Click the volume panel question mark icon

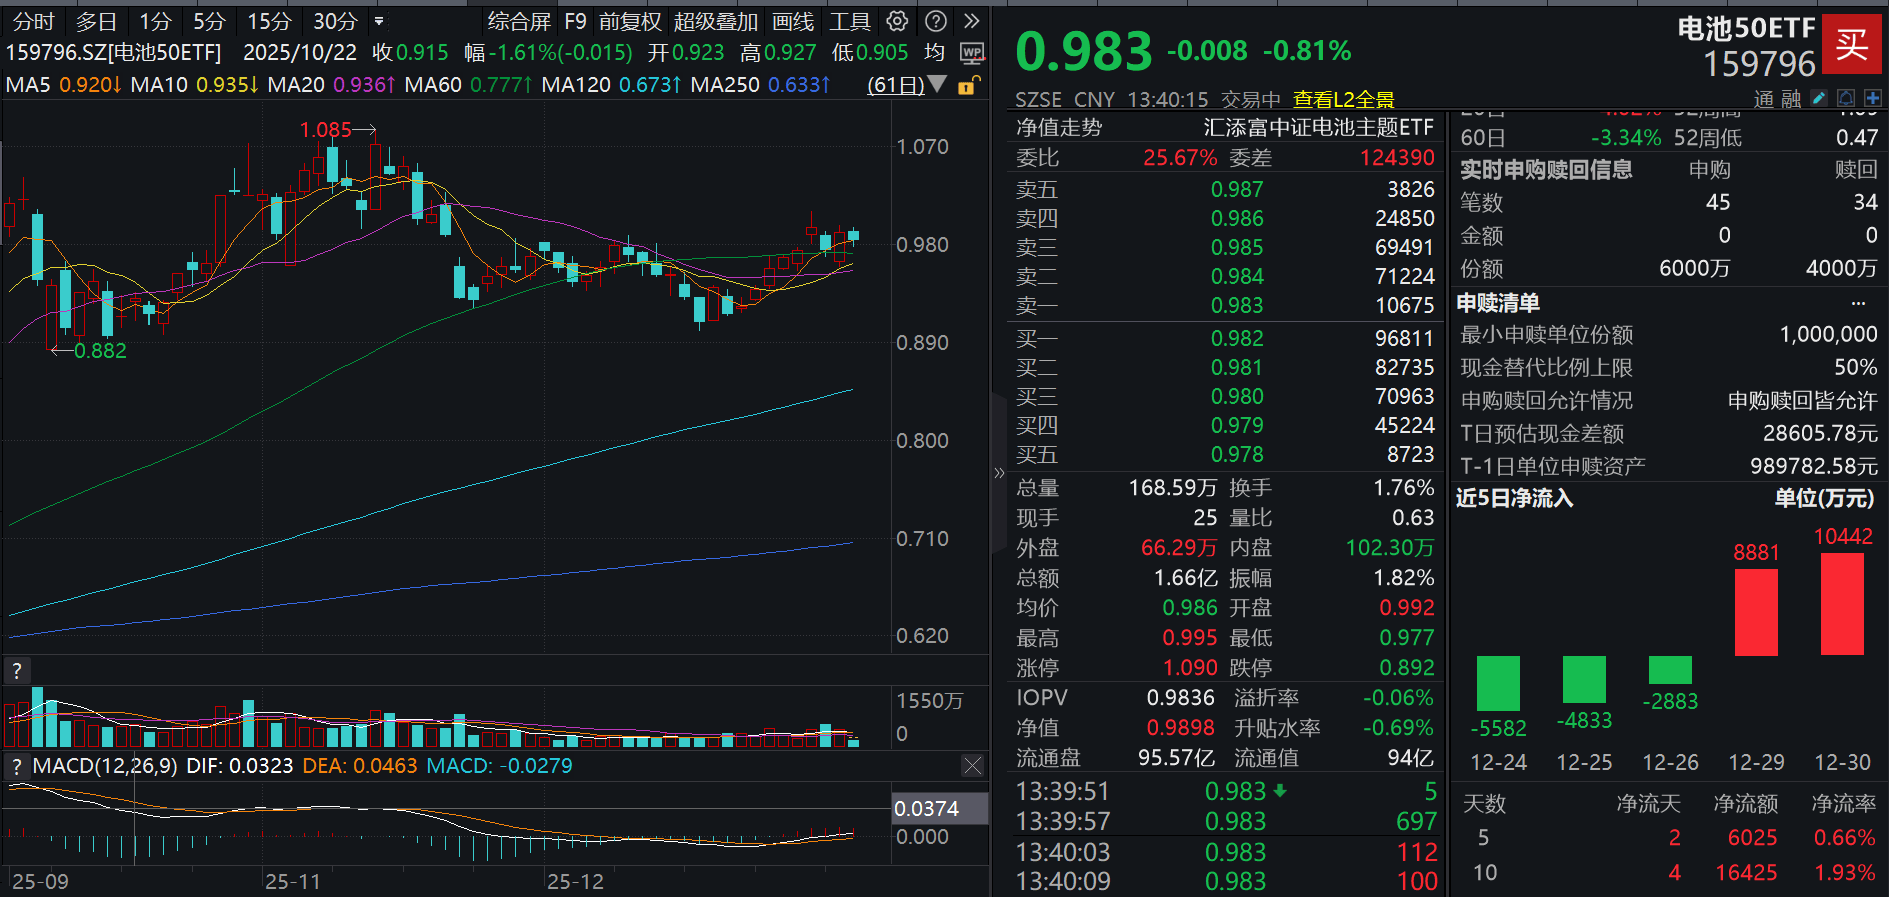pyautogui.click(x=16, y=671)
